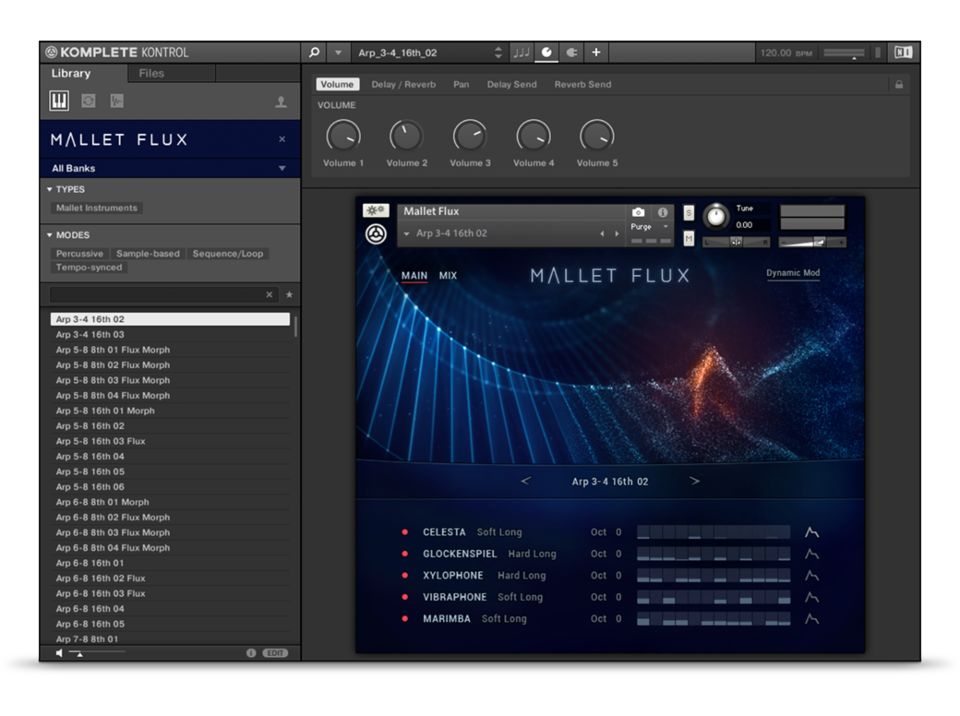This screenshot has height=716, width=960.
Task: Click the user content icon in Library
Action: click(x=281, y=102)
